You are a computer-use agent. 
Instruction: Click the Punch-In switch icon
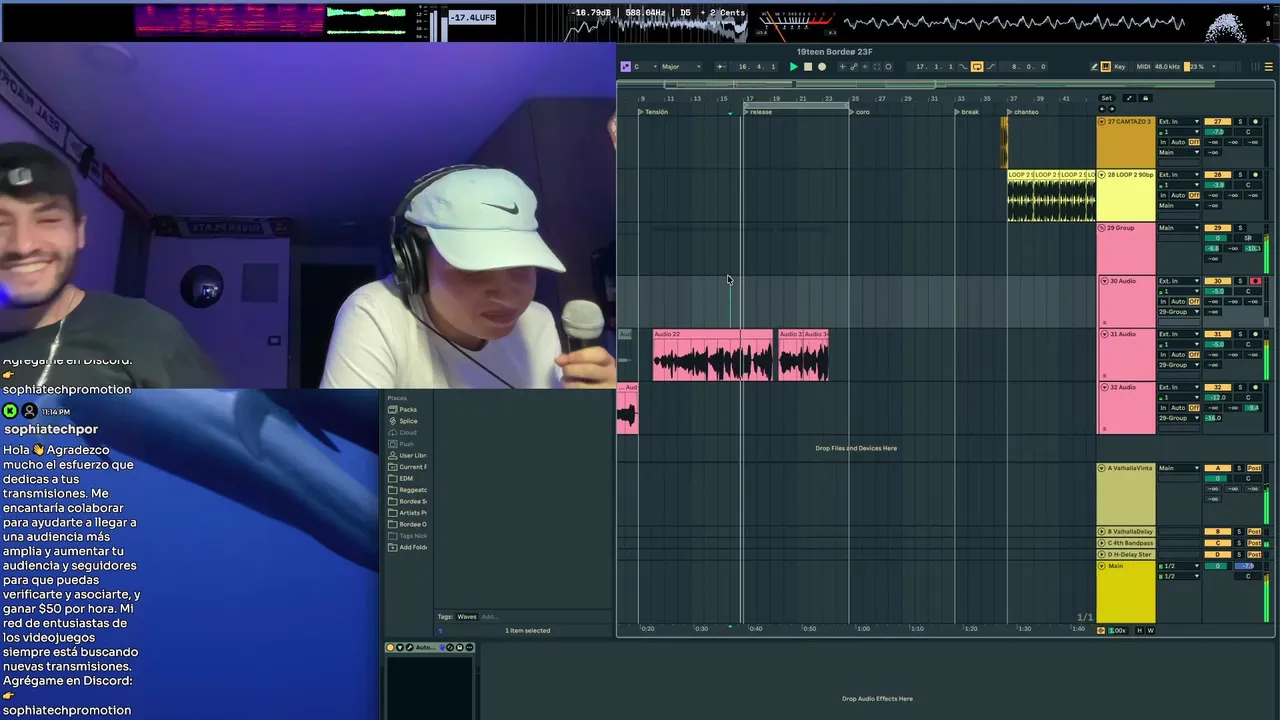point(963,67)
